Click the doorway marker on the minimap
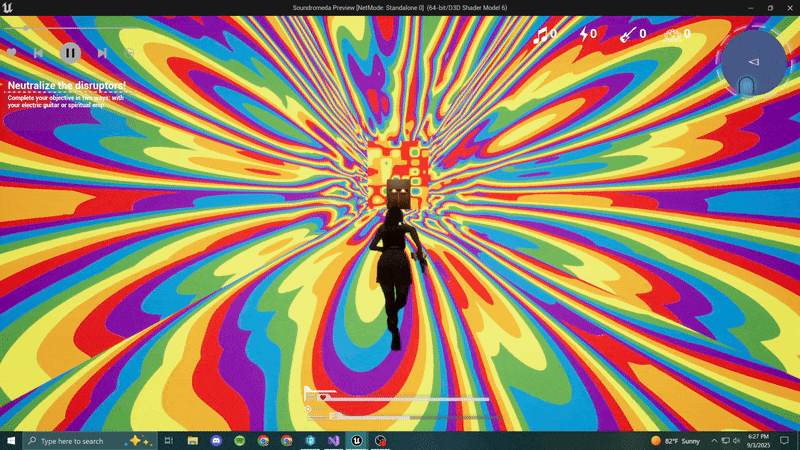 coord(746,86)
